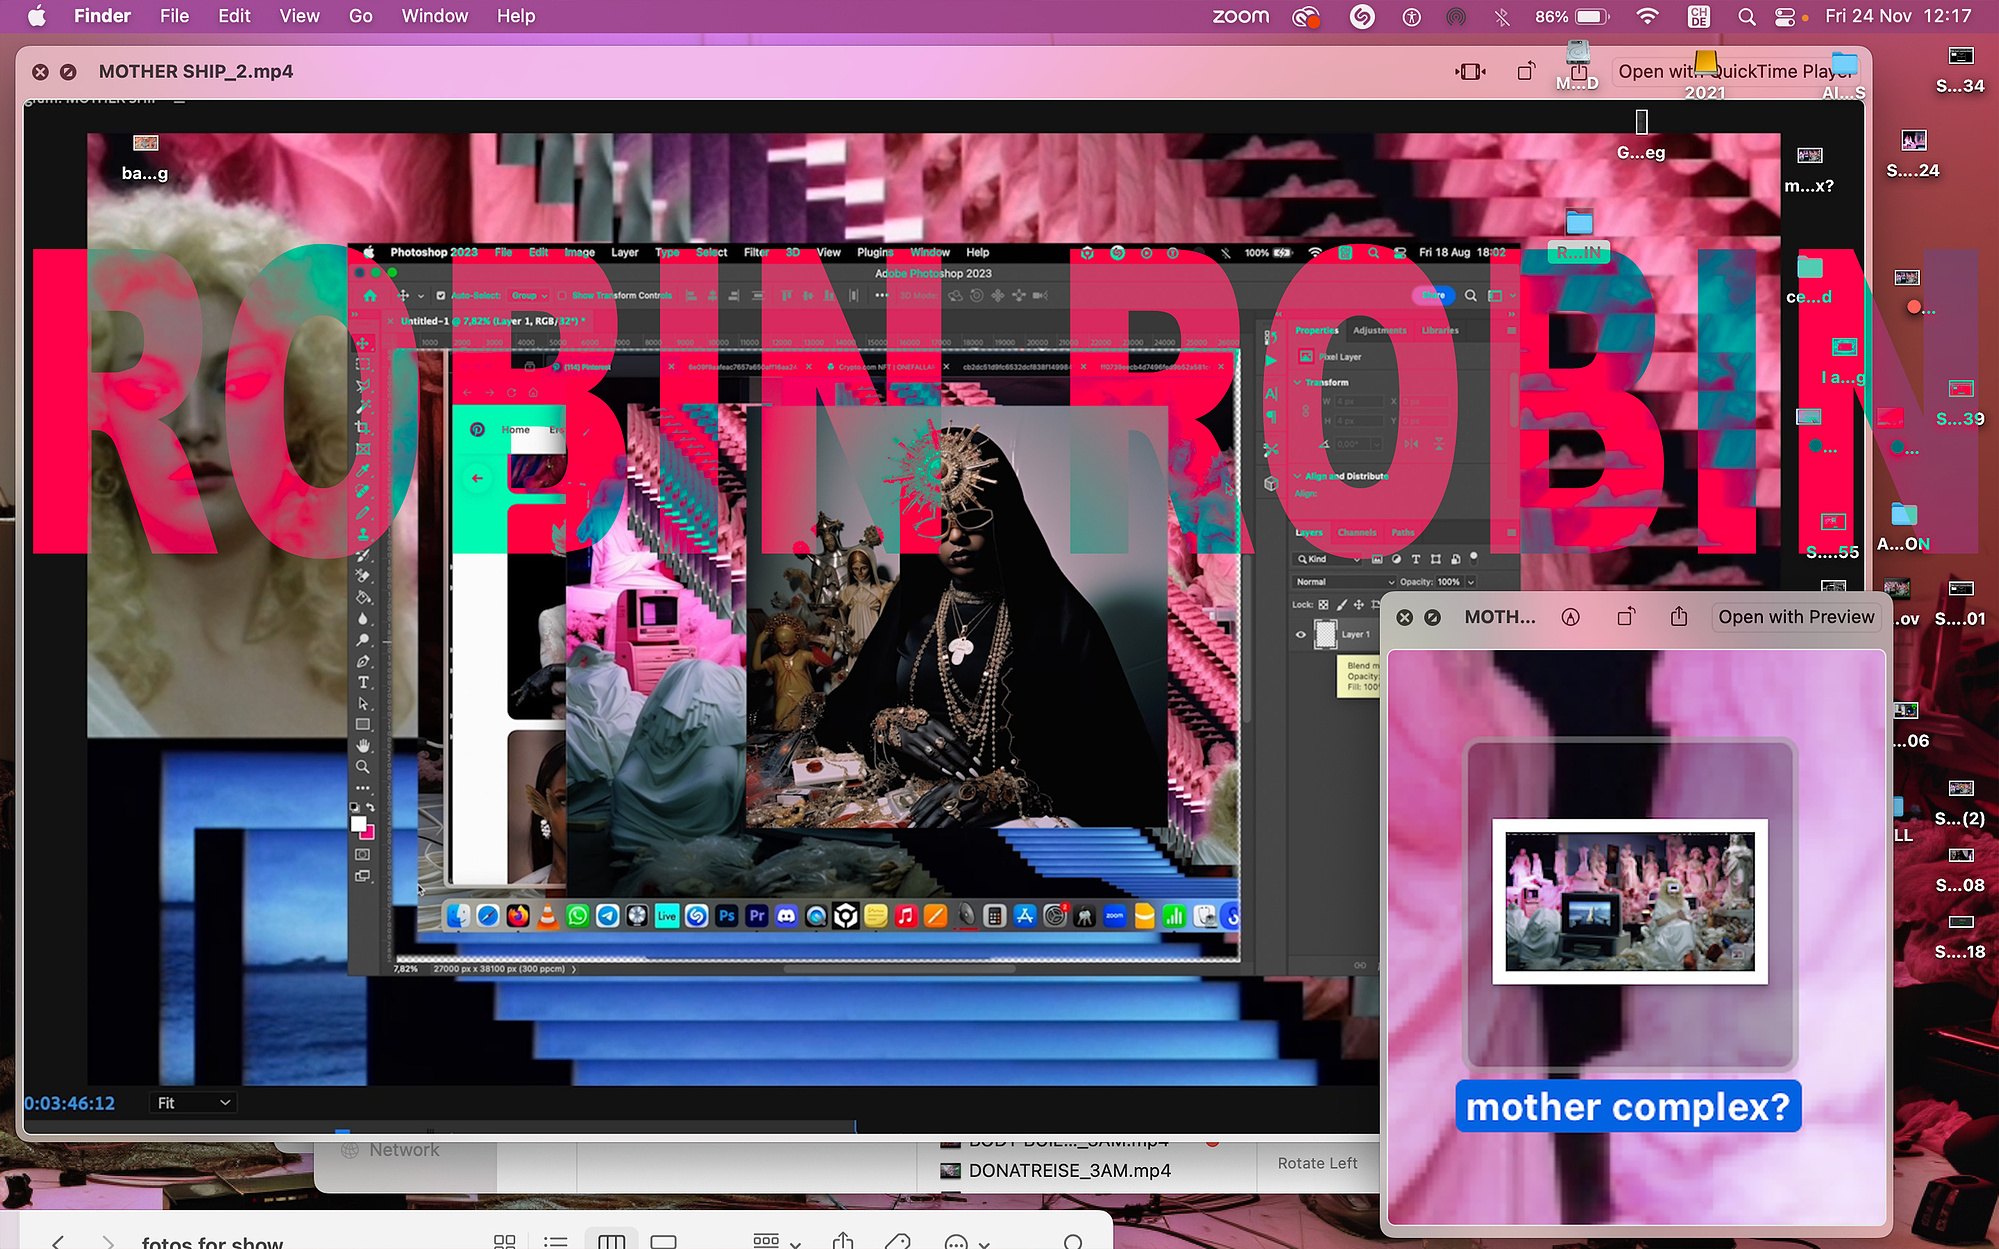Share from the small MOTH... preview window
The height and width of the screenshot is (1249, 1999).
(x=1679, y=617)
